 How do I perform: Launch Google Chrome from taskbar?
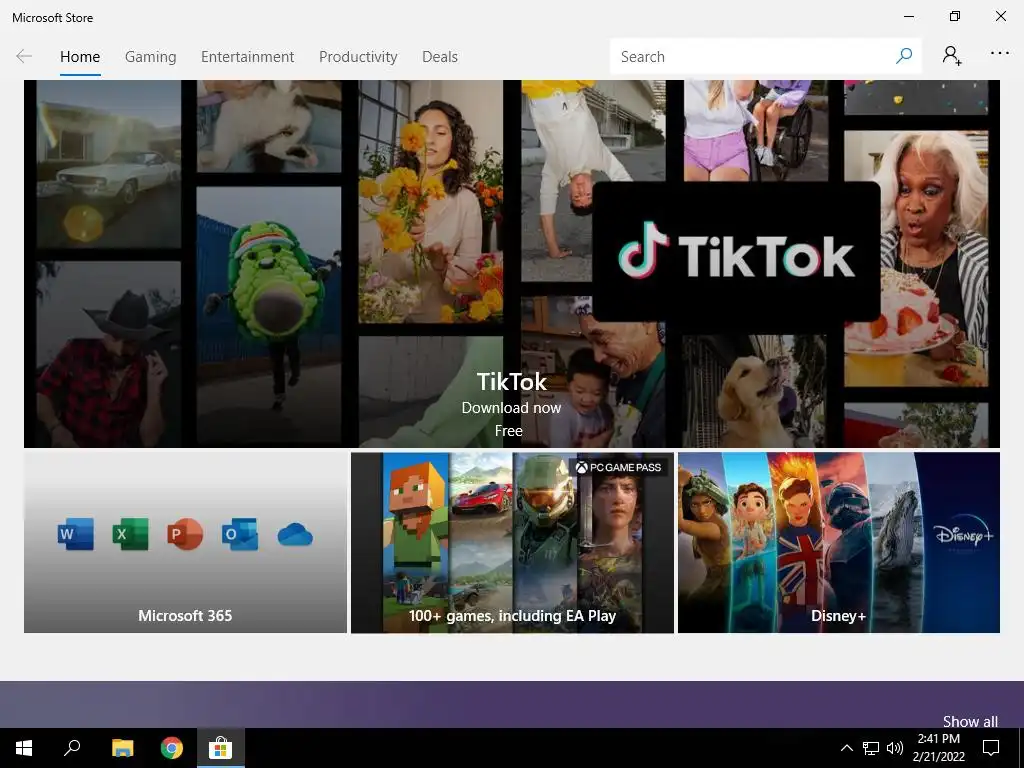pos(172,748)
